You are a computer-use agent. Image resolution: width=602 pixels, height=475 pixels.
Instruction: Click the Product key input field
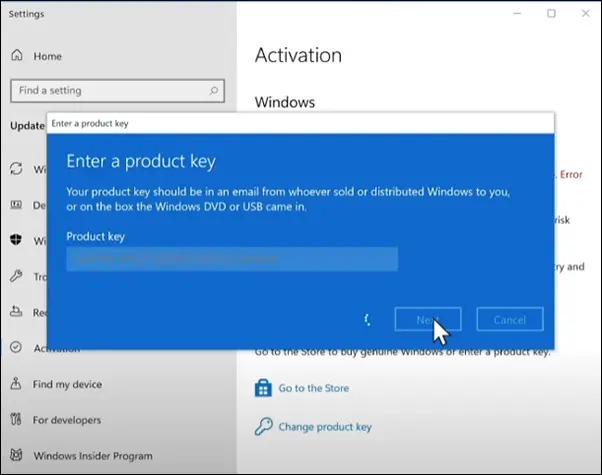pos(232,259)
